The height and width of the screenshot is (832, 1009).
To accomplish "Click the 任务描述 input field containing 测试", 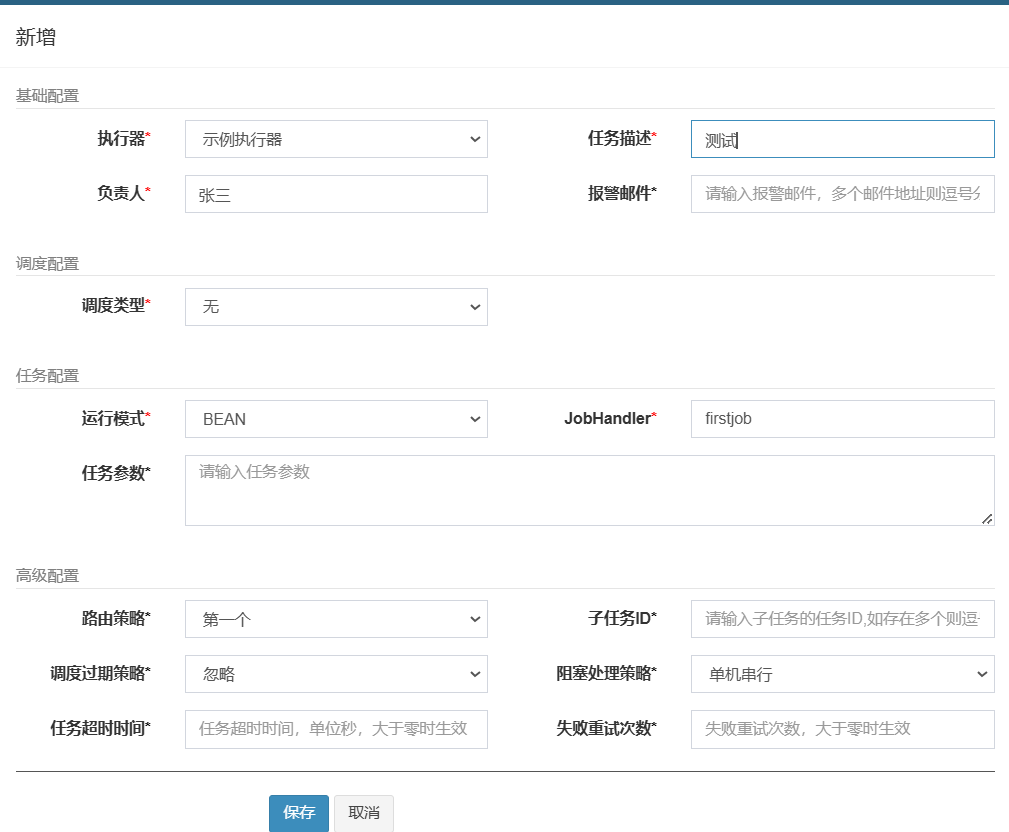I will pos(842,139).
